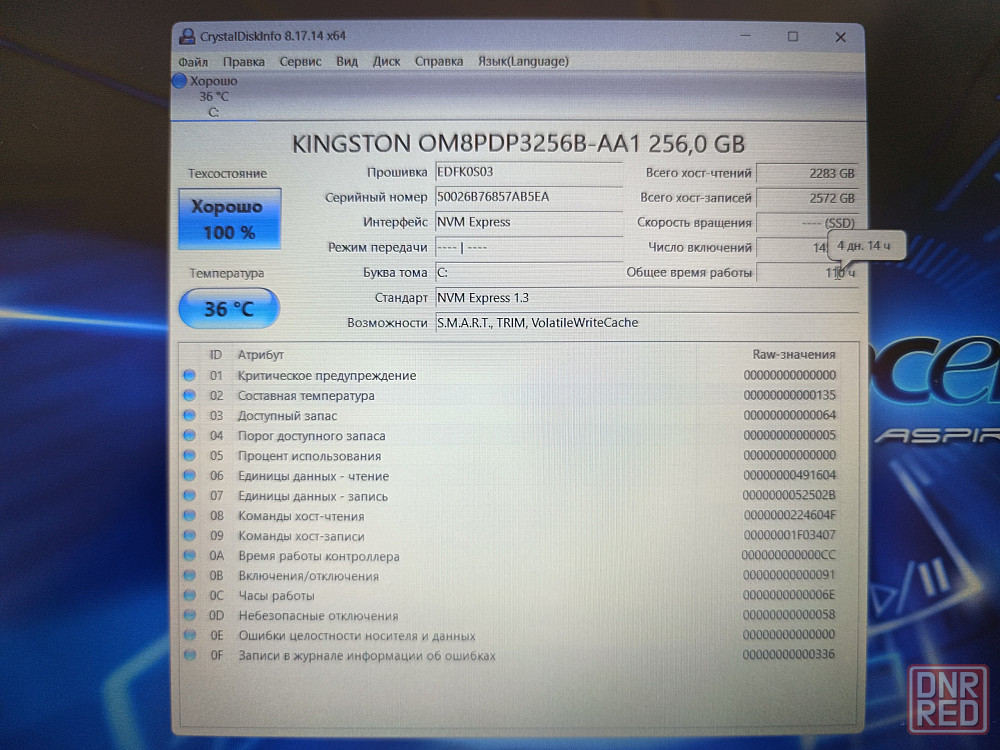Open the Сервис menu
1000x750 pixels.
(300, 61)
